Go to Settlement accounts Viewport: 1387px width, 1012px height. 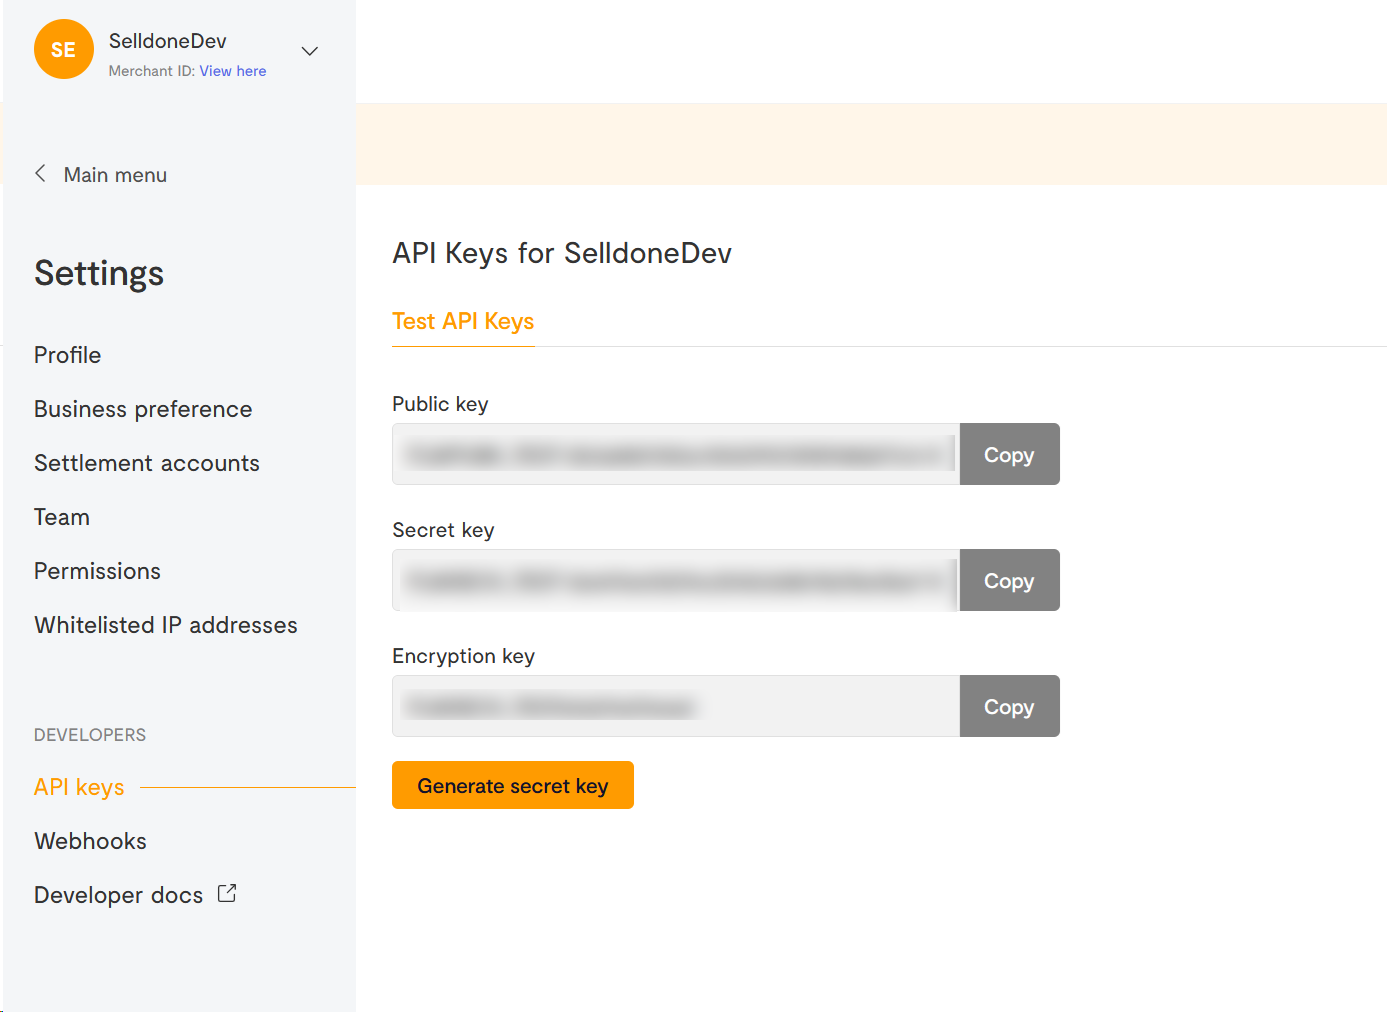click(x=147, y=463)
